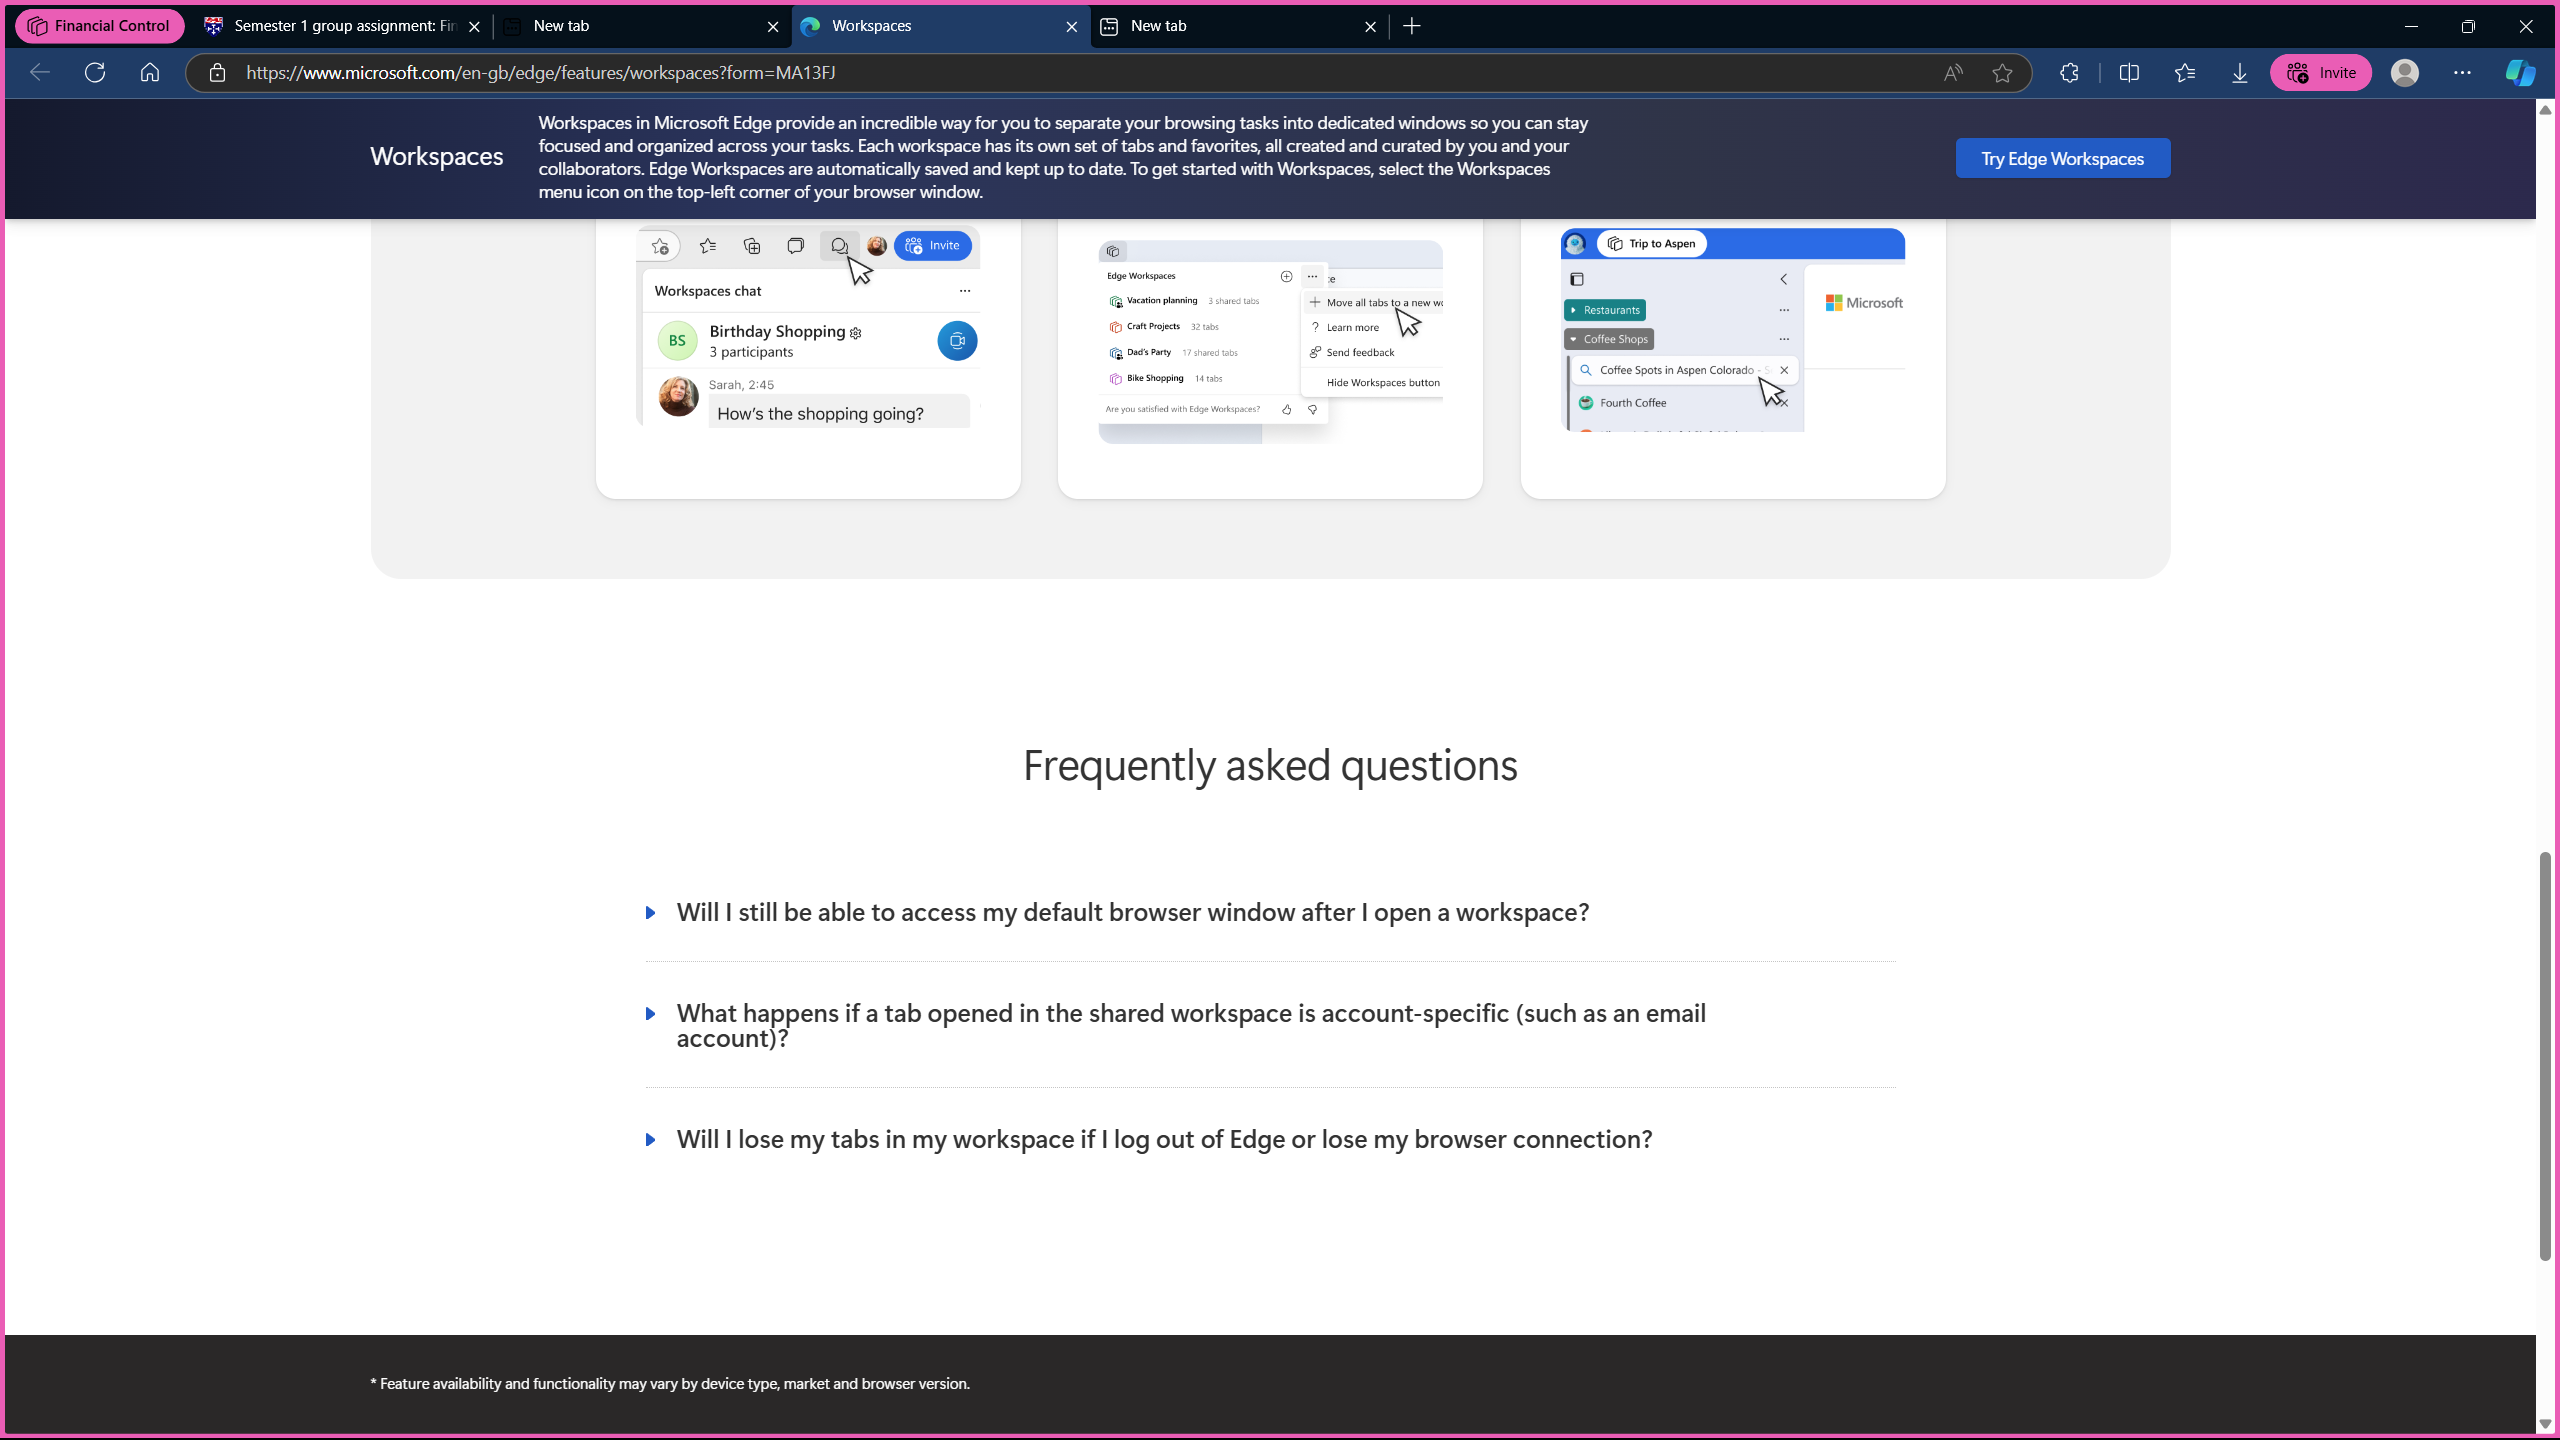Invite people to the workspace
Viewport: 2560px width, 1440px height.
pyautogui.click(x=2321, y=72)
